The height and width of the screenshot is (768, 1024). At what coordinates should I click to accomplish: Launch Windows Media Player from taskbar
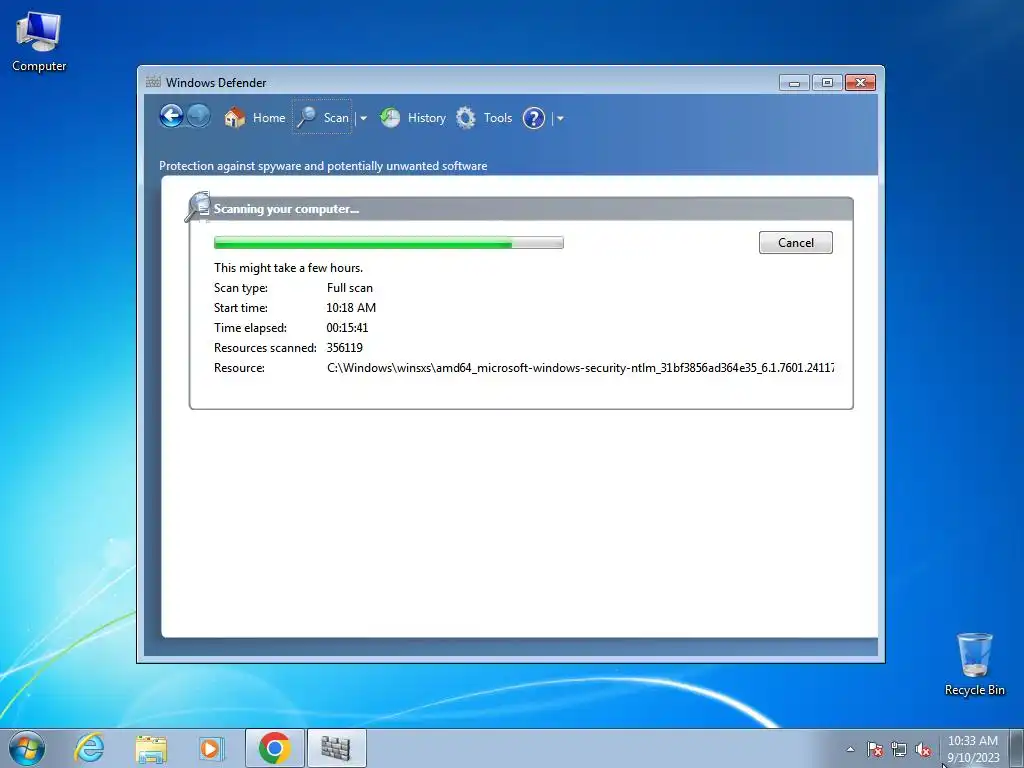[x=211, y=748]
